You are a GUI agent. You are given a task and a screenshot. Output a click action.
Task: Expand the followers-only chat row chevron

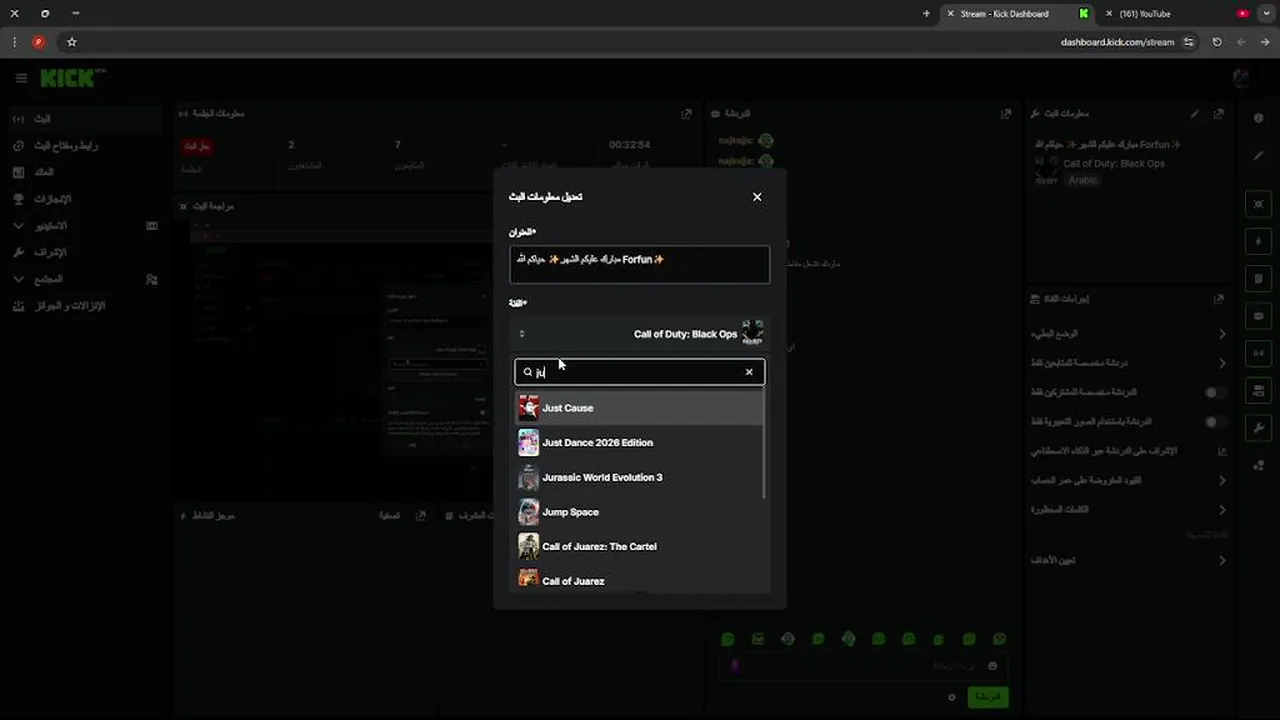click(1222, 363)
